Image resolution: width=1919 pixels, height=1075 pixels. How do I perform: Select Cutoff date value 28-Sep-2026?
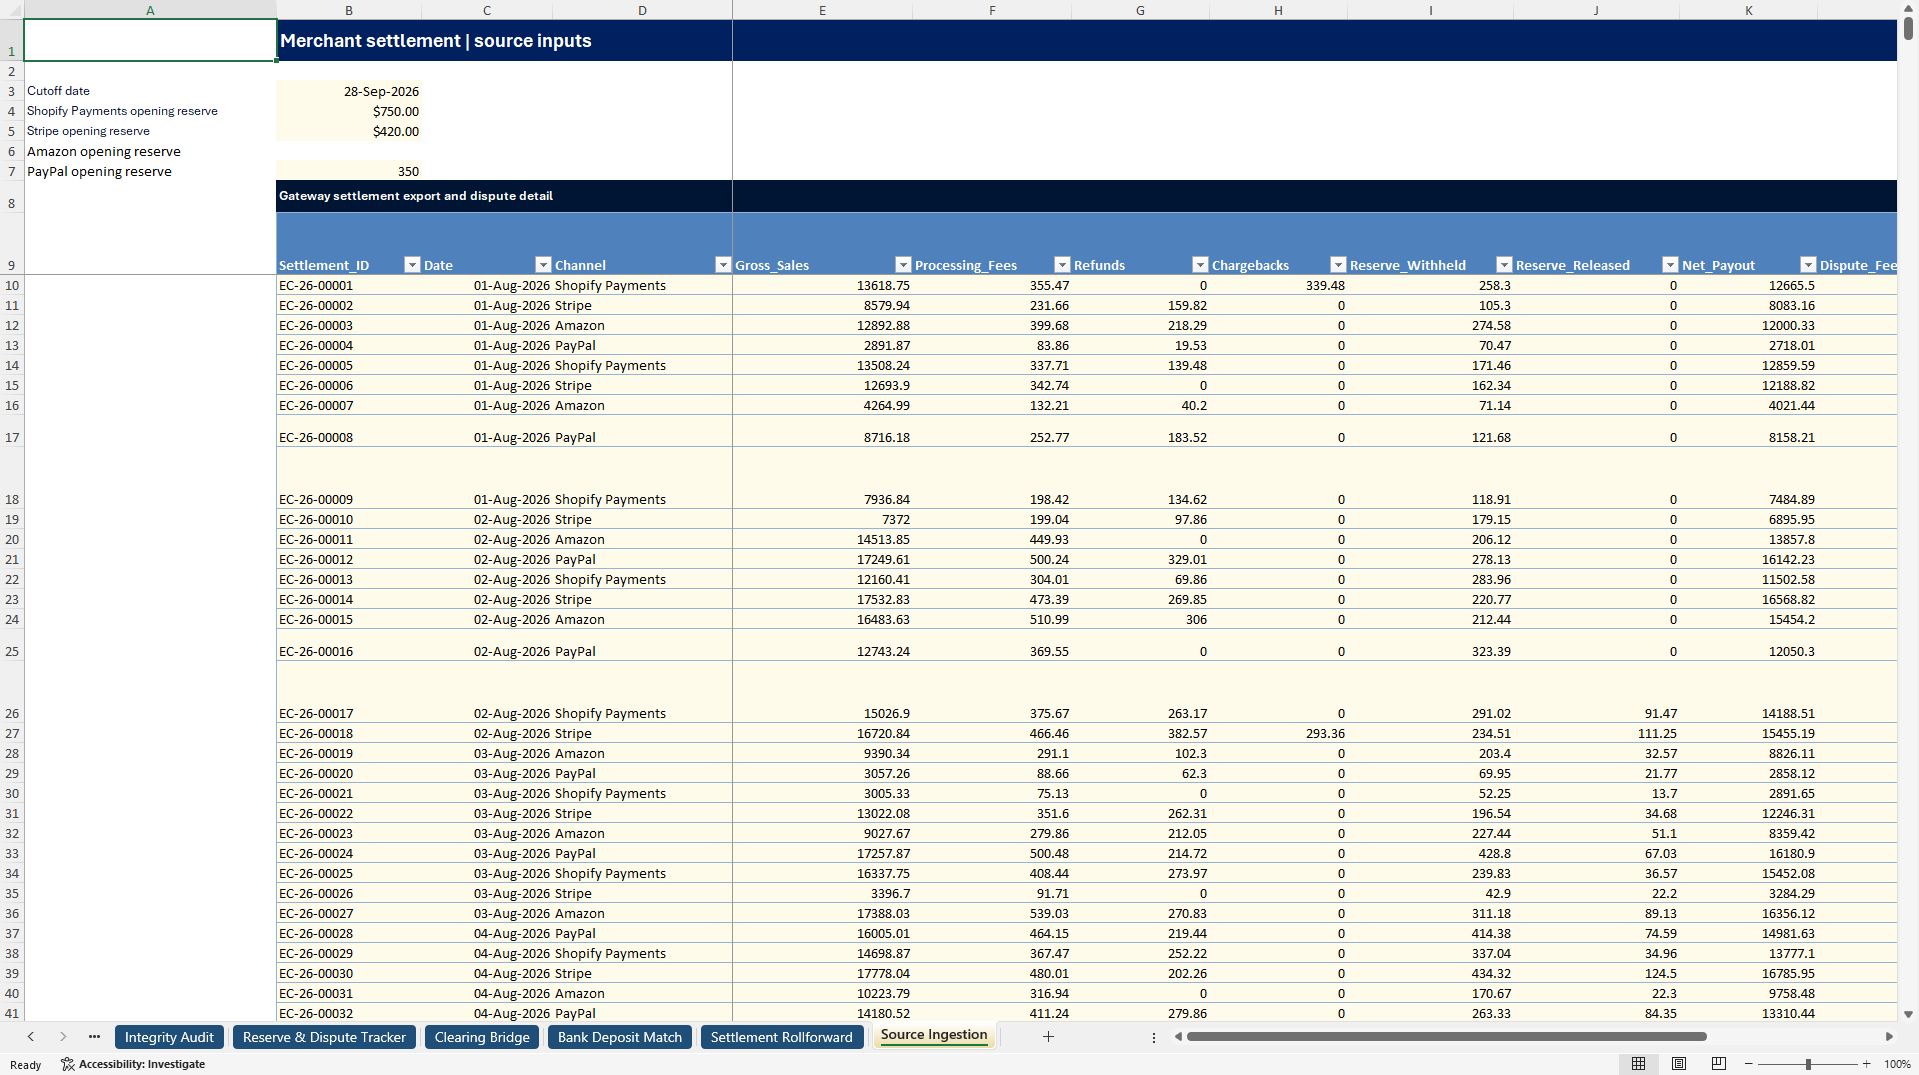pyautogui.click(x=349, y=91)
